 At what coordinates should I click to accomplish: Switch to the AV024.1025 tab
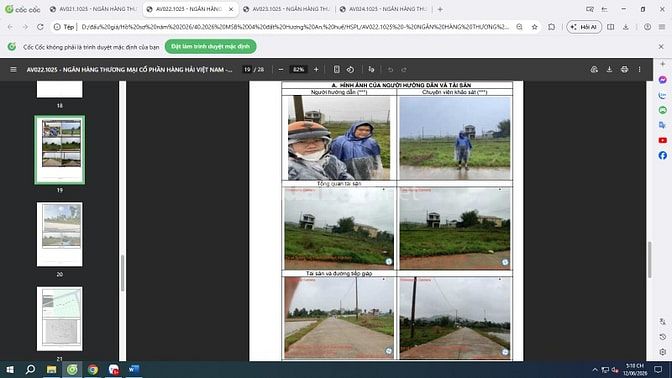[383, 9]
